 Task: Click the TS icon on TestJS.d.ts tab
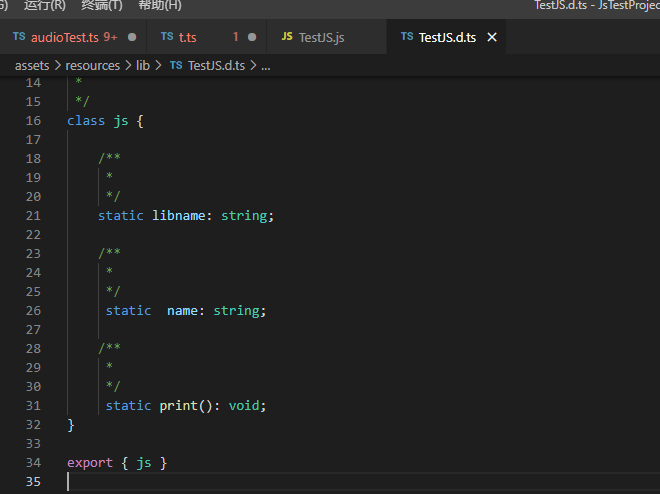click(407, 37)
